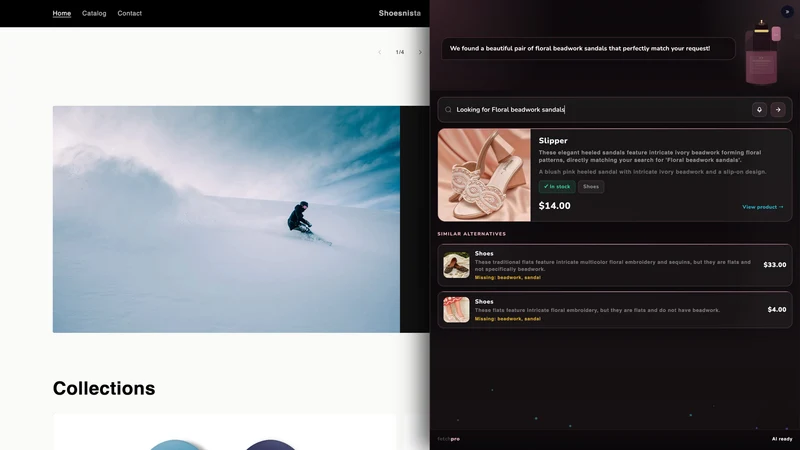The height and width of the screenshot is (450, 800).
Task: Open the View product link
Action: [x=763, y=207]
